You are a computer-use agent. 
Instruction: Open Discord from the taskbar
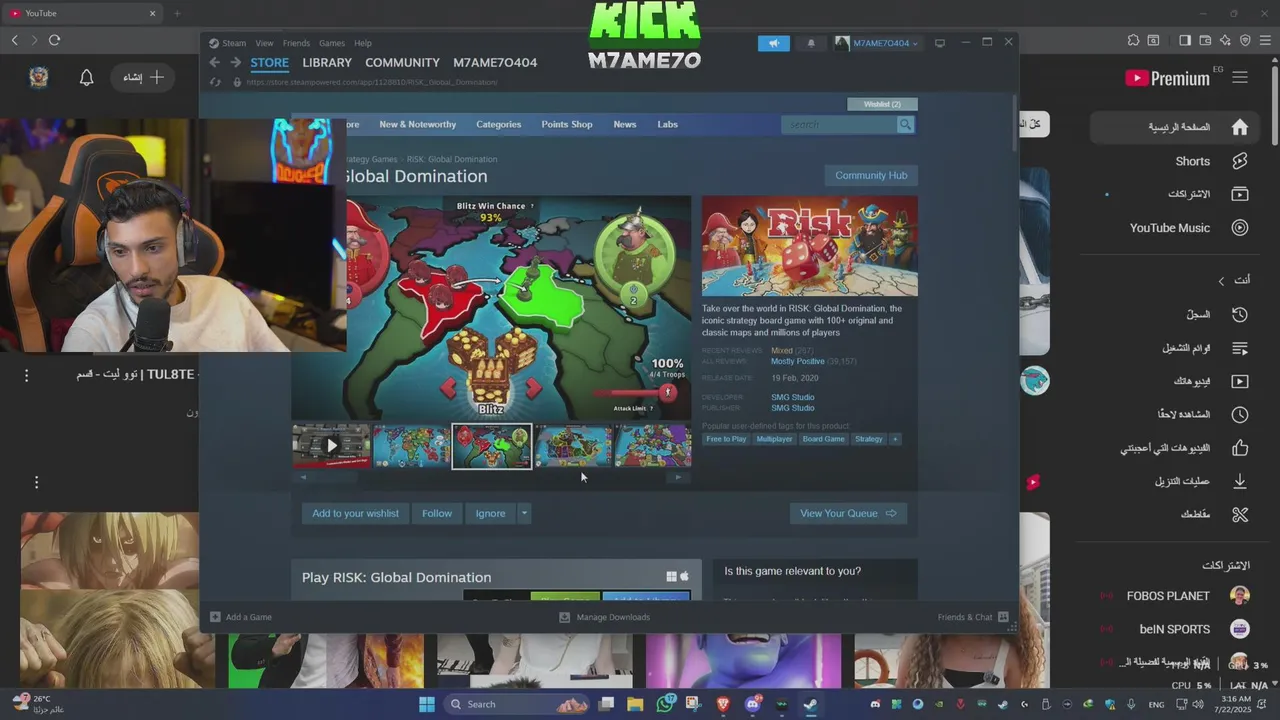tap(752, 704)
